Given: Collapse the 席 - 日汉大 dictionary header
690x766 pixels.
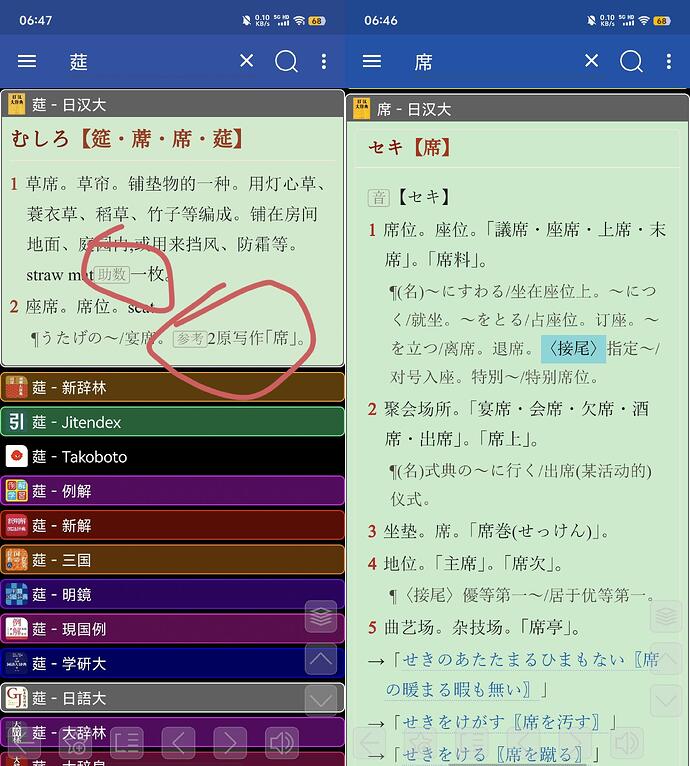Looking at the screenshot, I should point(518,108).
